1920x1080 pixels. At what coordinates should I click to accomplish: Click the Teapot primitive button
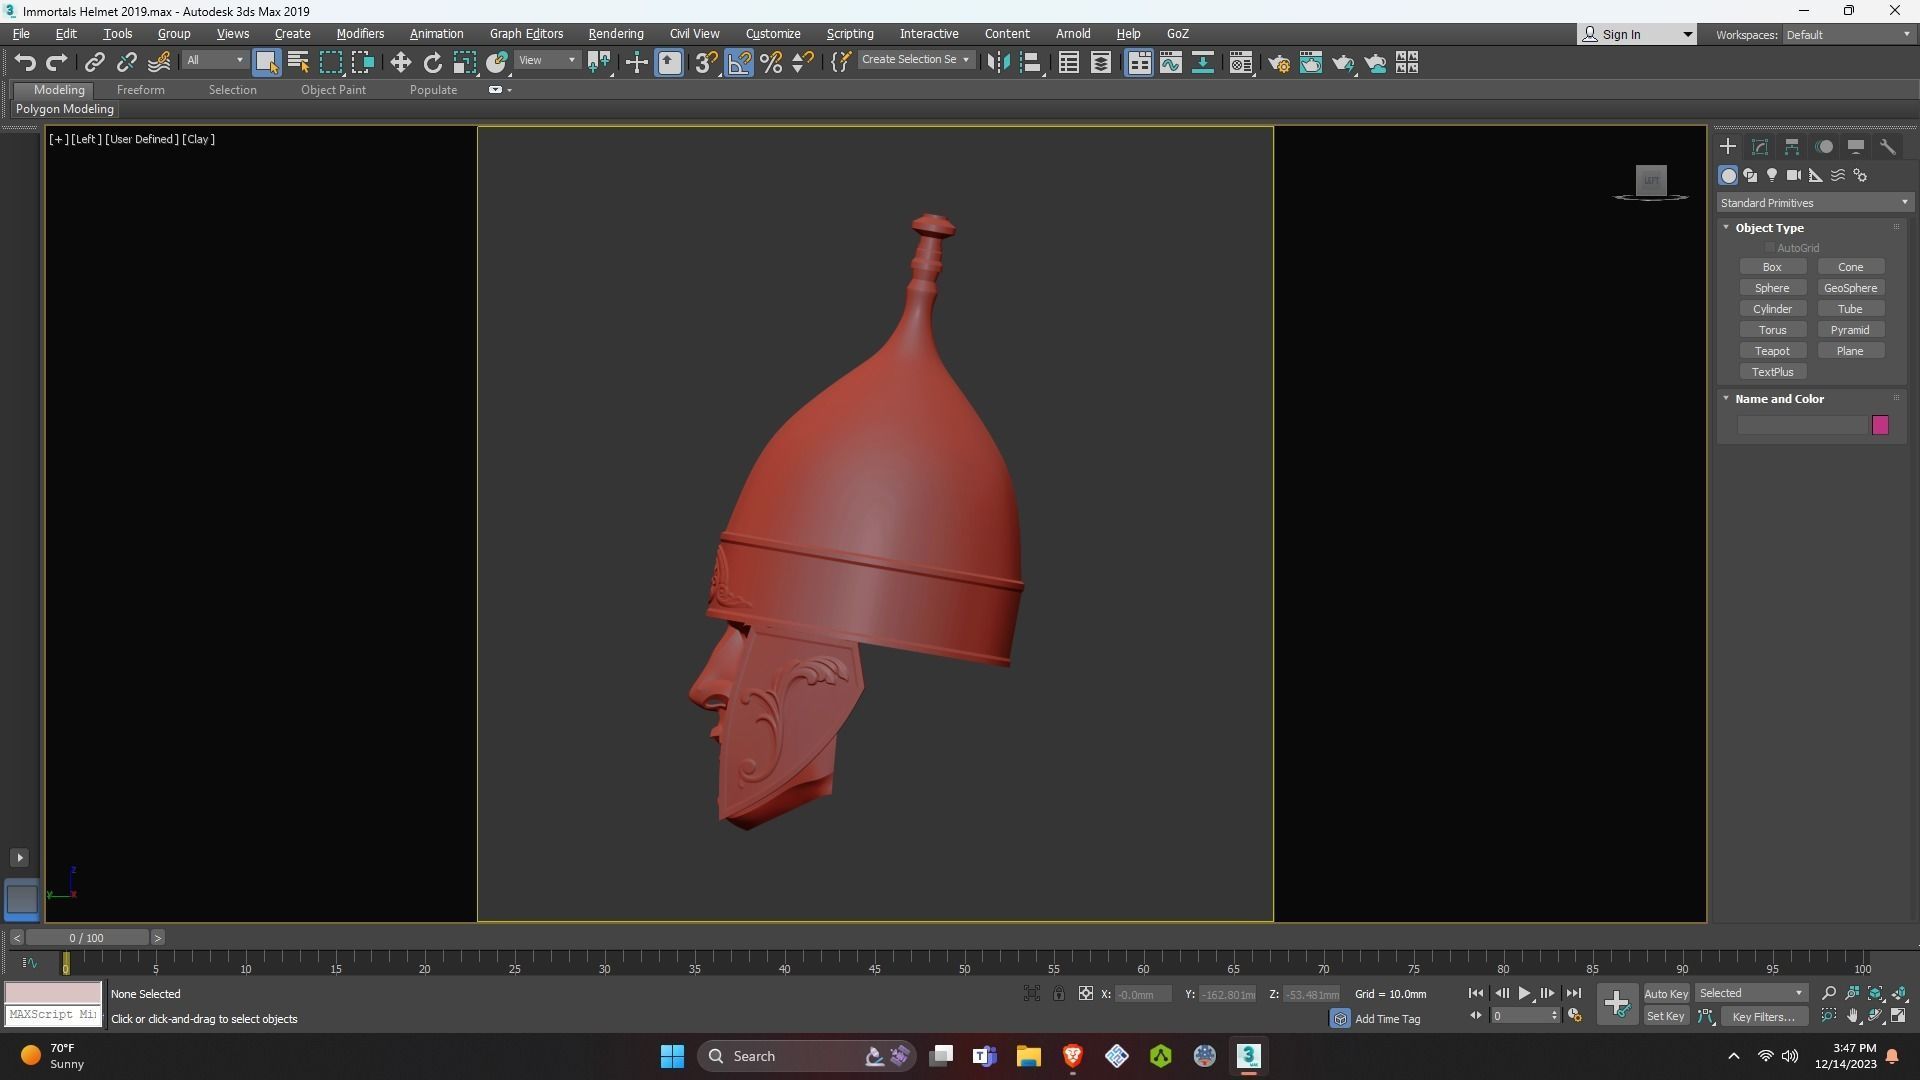[1772, 351]
